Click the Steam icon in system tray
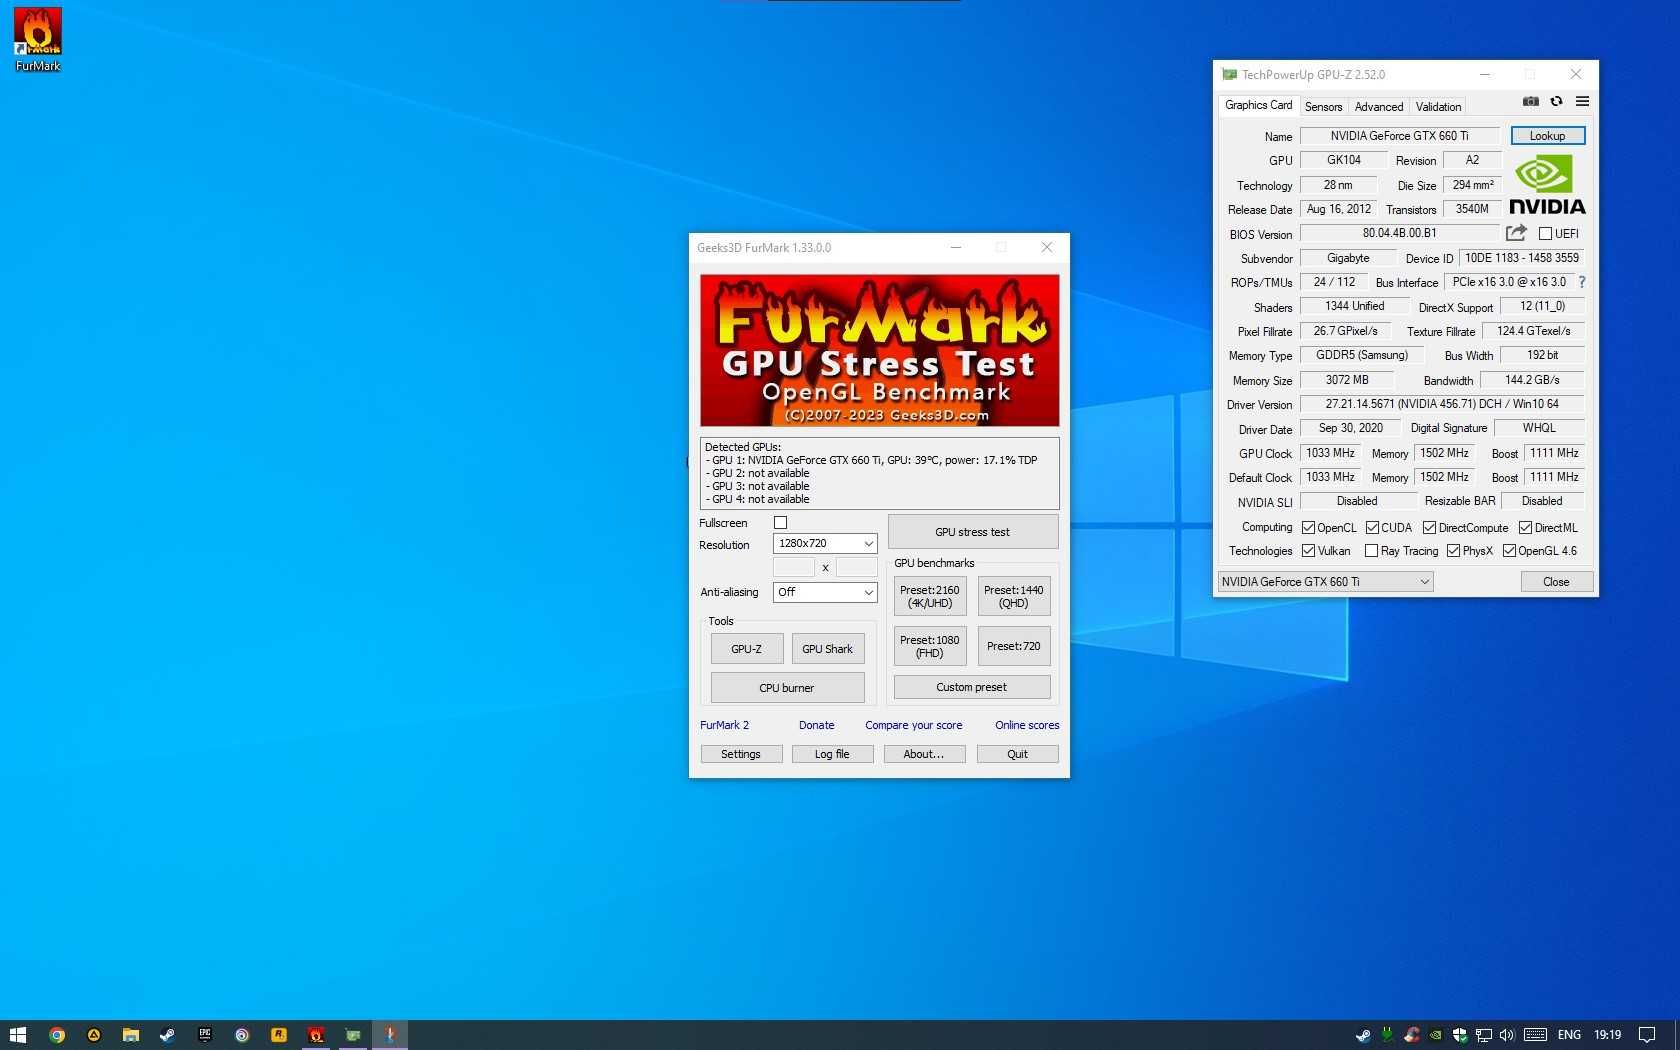Screen dimensions: 1680x1050 [x=1363, y=1035]
